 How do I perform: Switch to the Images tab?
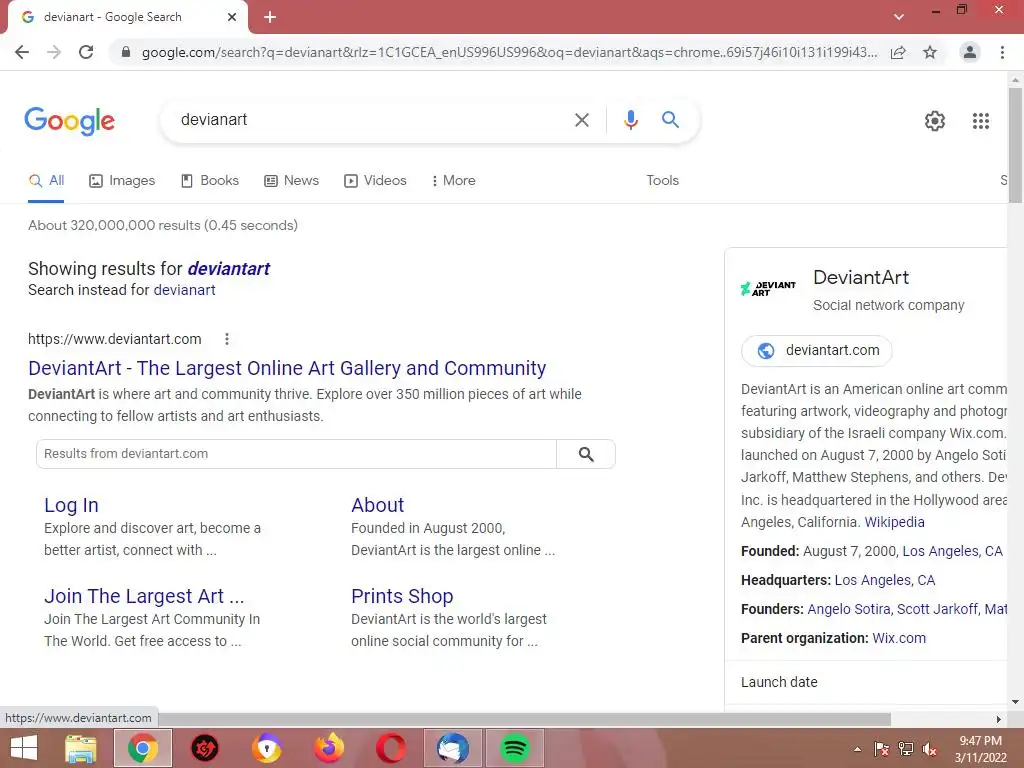click(x=122, y=180)
